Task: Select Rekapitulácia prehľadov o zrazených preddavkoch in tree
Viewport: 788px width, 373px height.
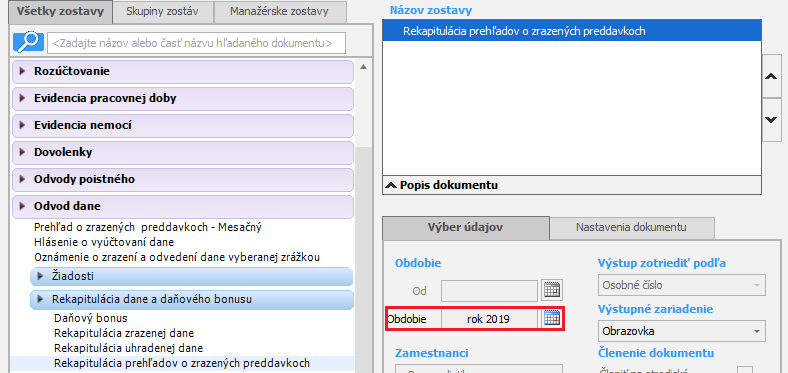Action: [x=182, y=363]
